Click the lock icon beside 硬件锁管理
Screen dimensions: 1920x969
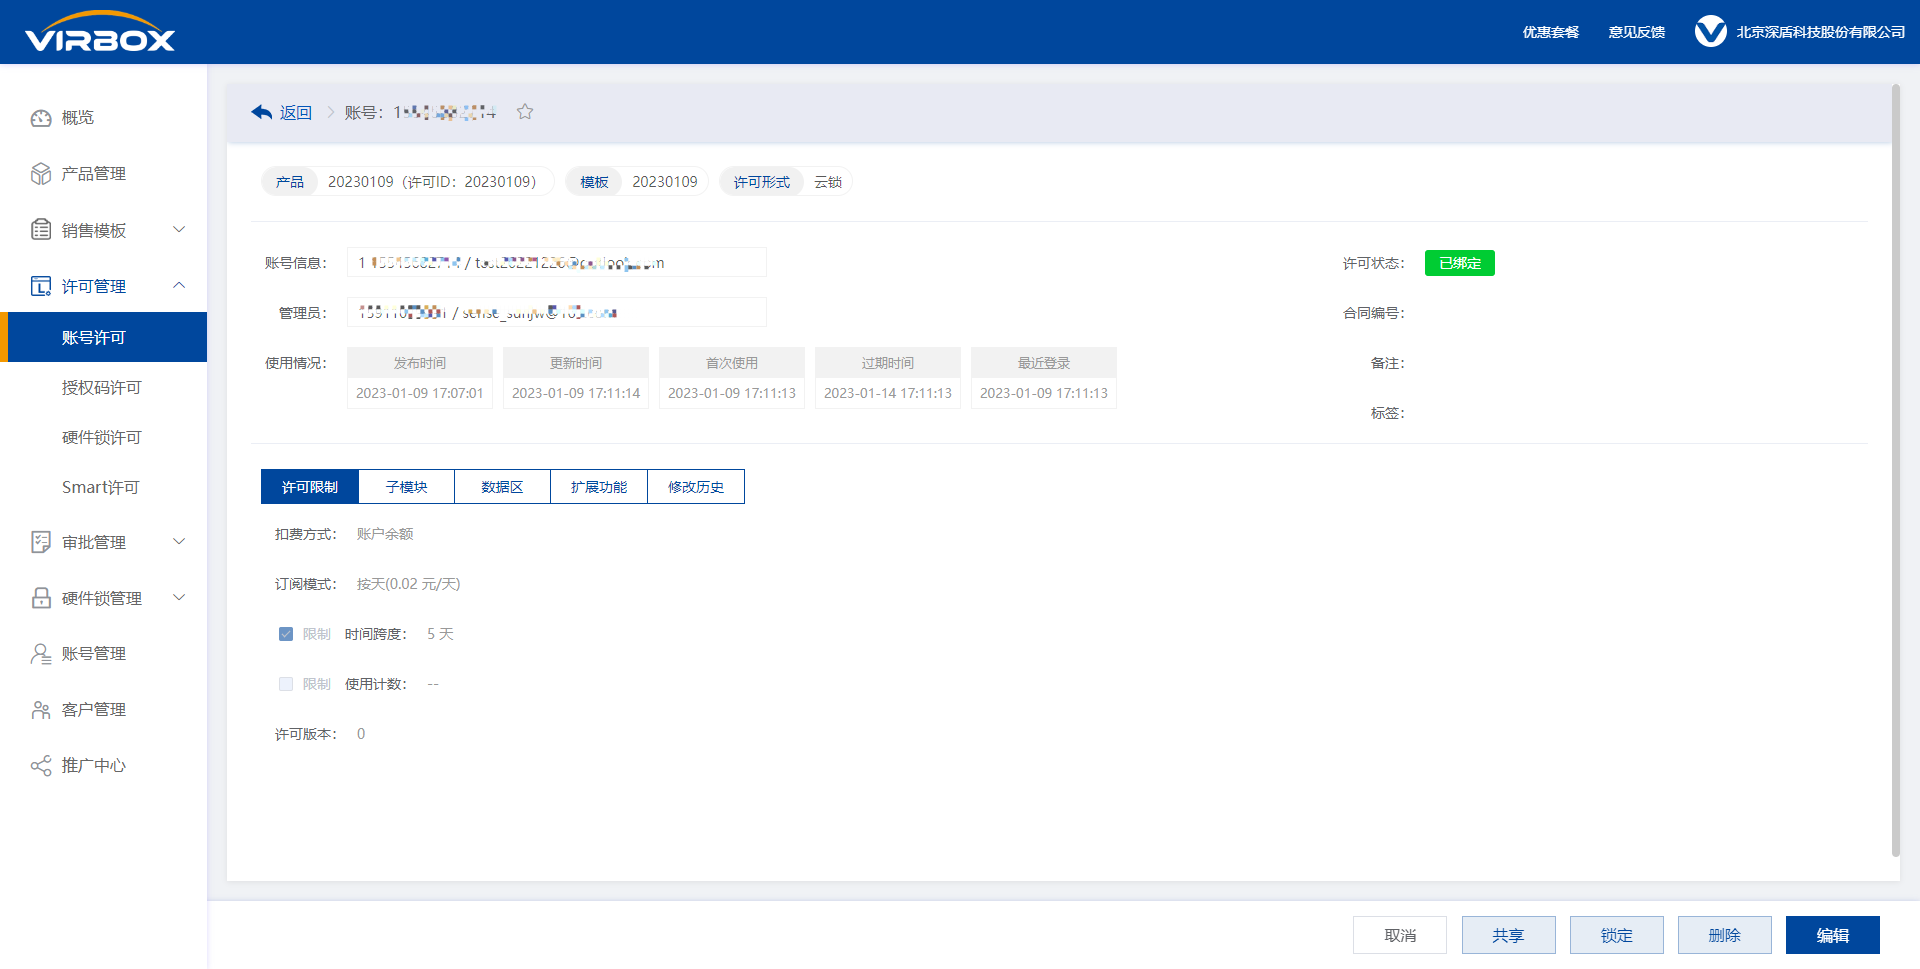pos(41,598)
